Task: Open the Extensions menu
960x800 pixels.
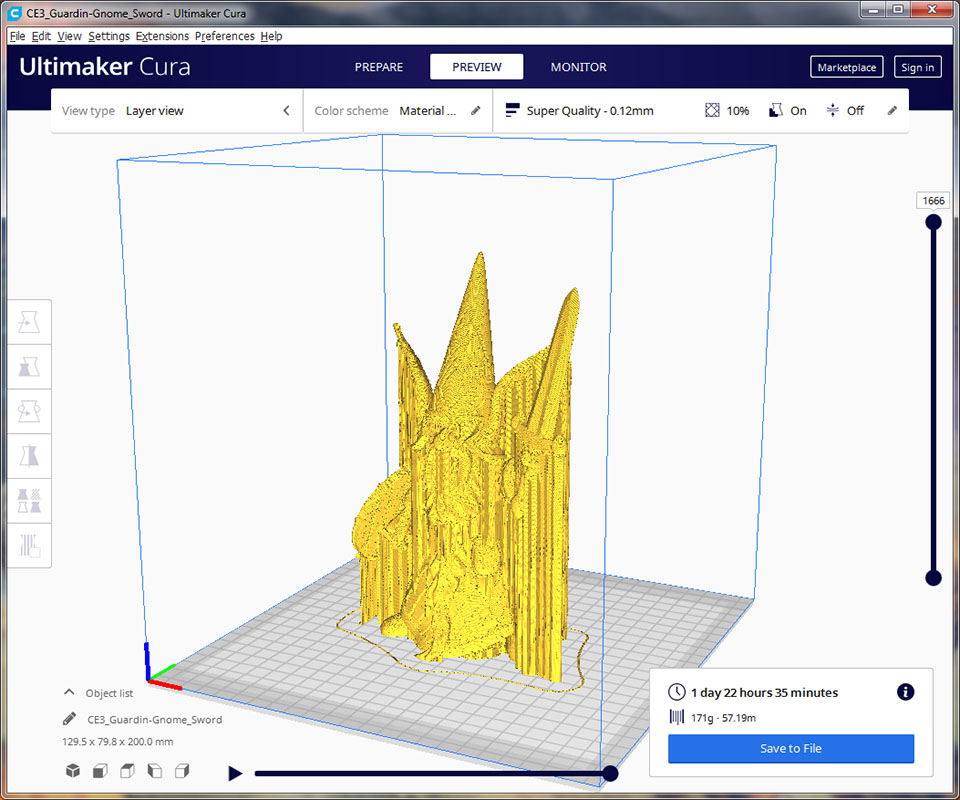Action: coord(162,36)
